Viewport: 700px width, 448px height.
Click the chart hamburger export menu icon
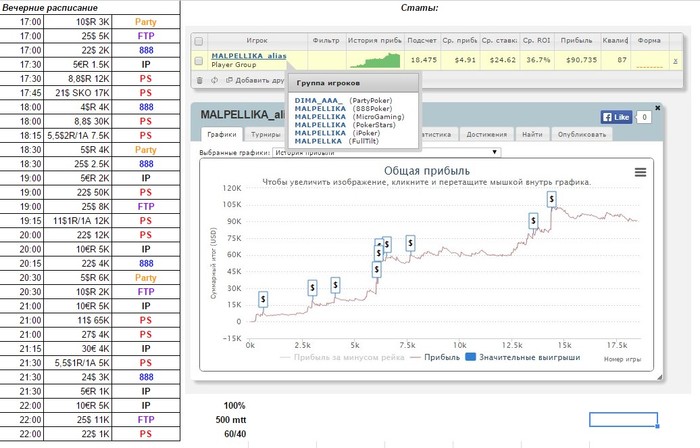640,172
